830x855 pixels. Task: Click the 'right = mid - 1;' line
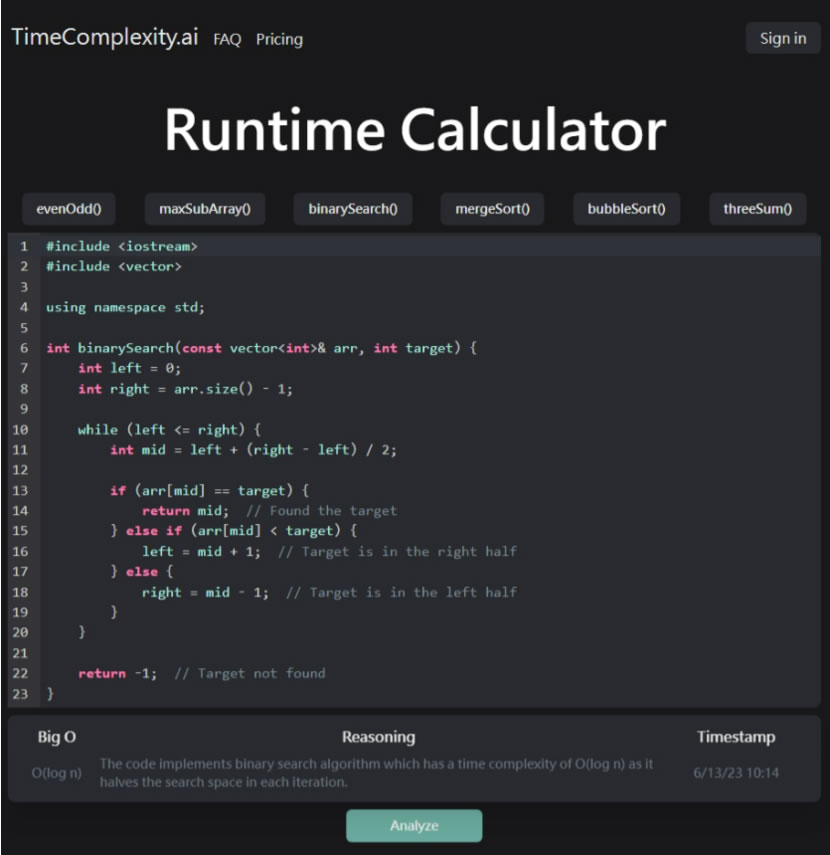[x=205, y=593]
